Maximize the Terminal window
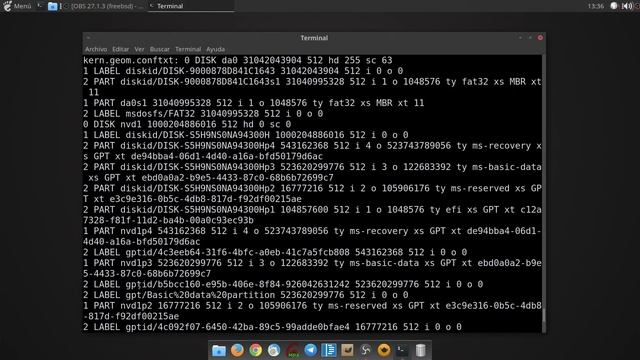 coord(530,38)
